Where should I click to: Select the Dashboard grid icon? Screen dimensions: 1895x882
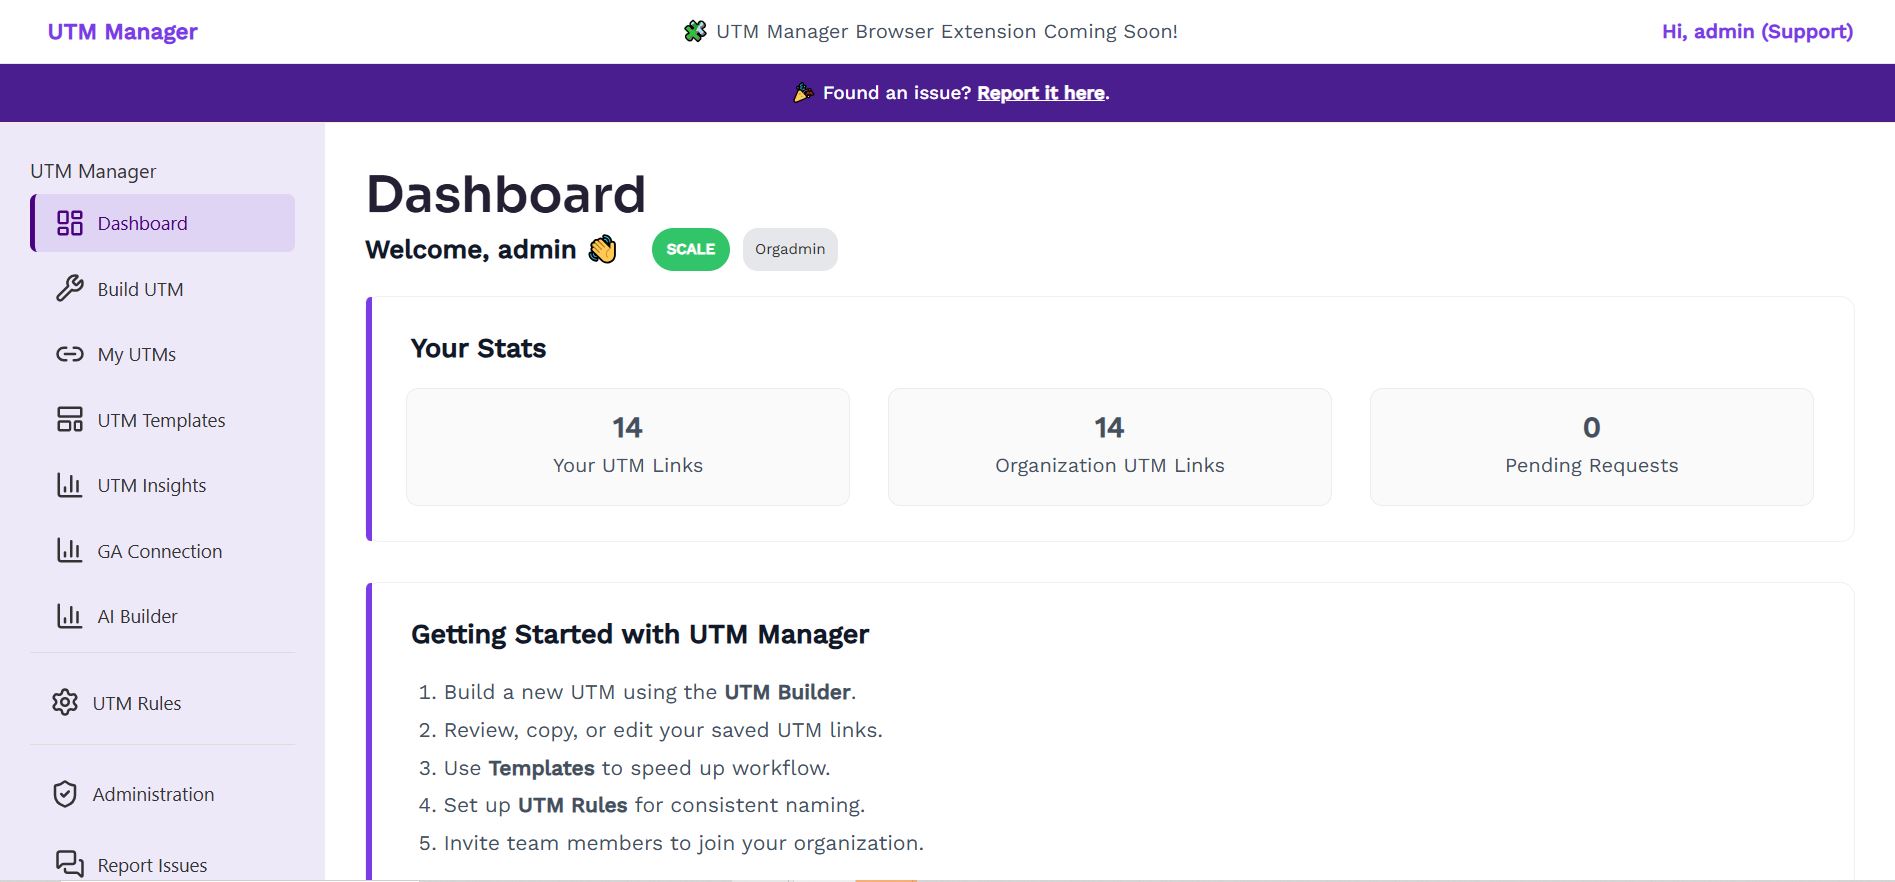tap(68, 223)
